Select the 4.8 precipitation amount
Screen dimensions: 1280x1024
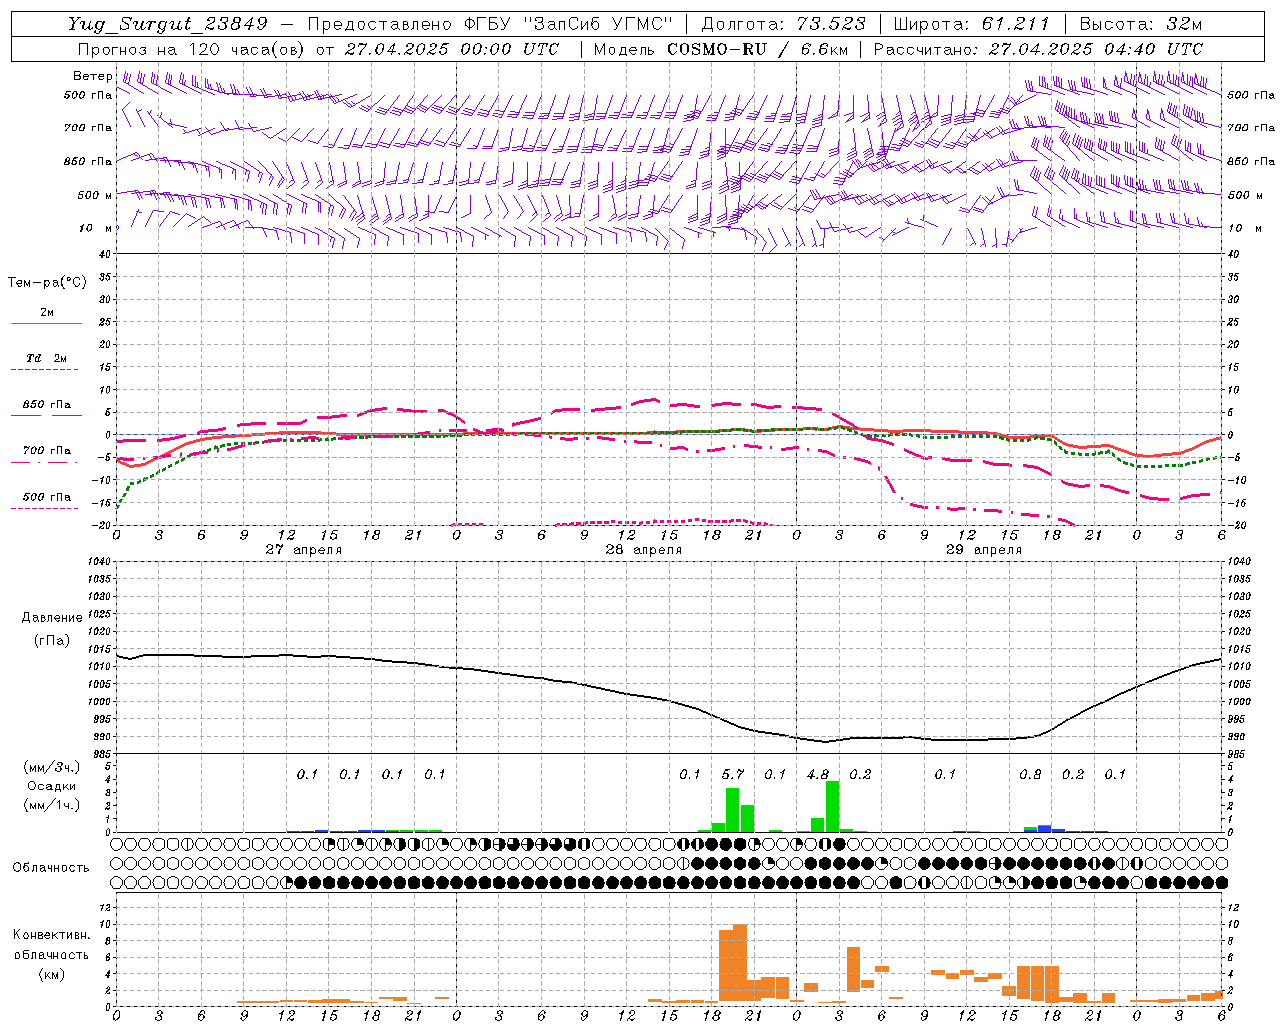[818, 775]
